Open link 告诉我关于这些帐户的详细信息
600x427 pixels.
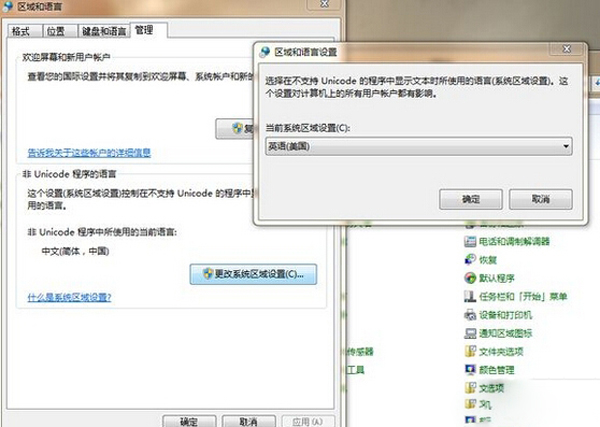point(89,153)
